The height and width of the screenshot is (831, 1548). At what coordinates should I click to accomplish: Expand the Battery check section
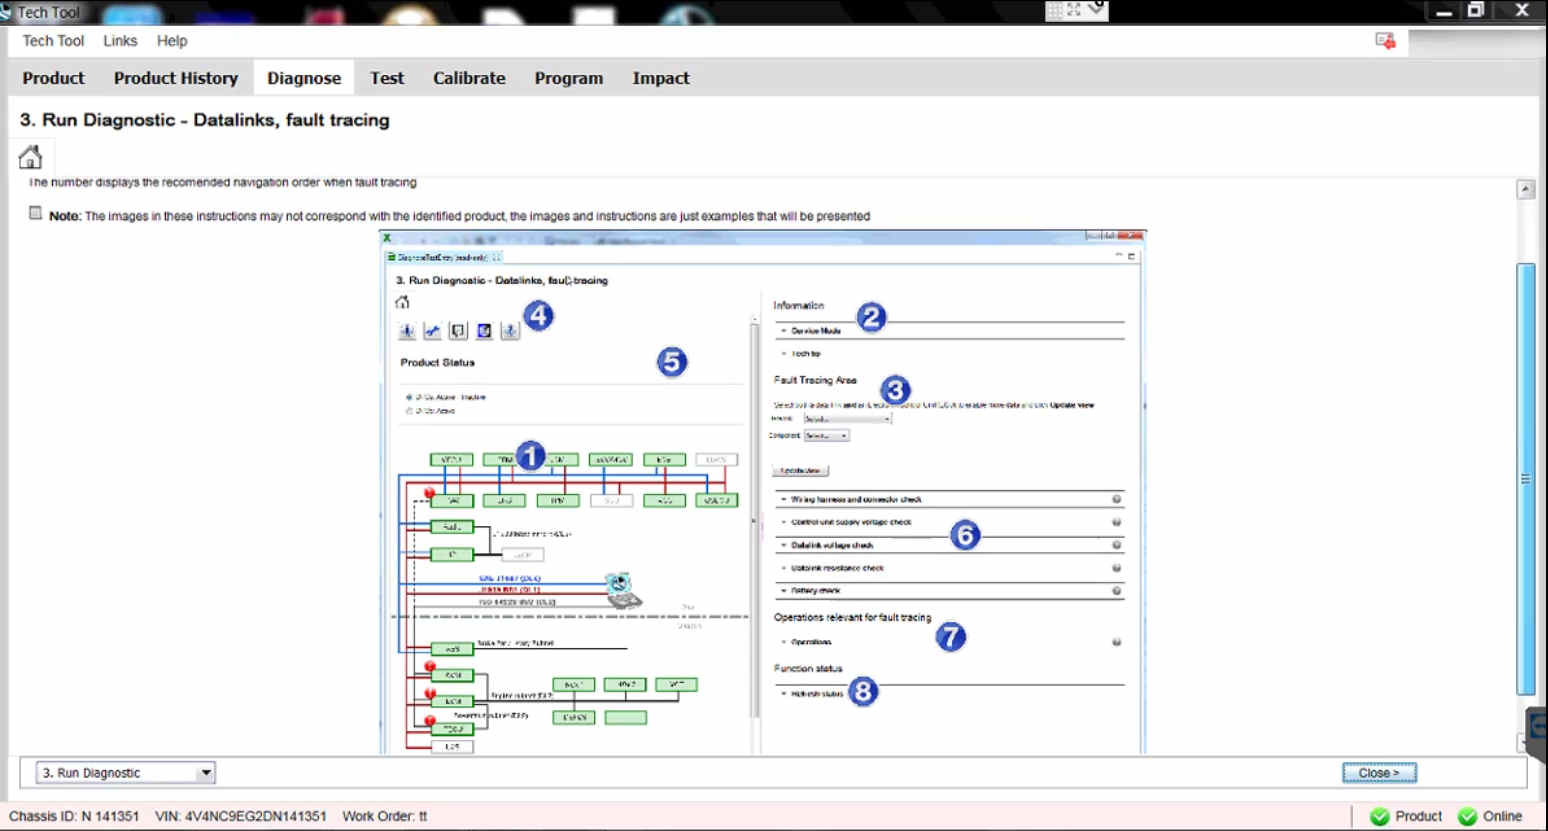pos(784,591)
